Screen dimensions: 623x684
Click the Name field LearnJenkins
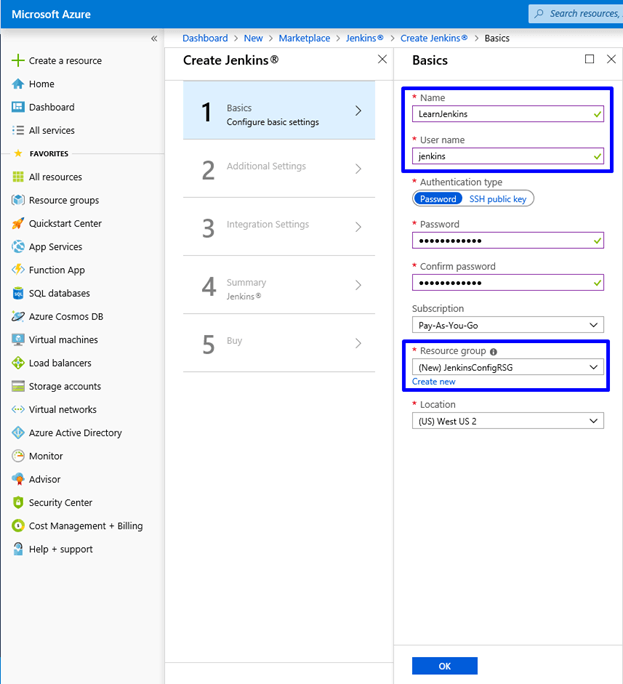pyautogui.click(x=508, y=114)
